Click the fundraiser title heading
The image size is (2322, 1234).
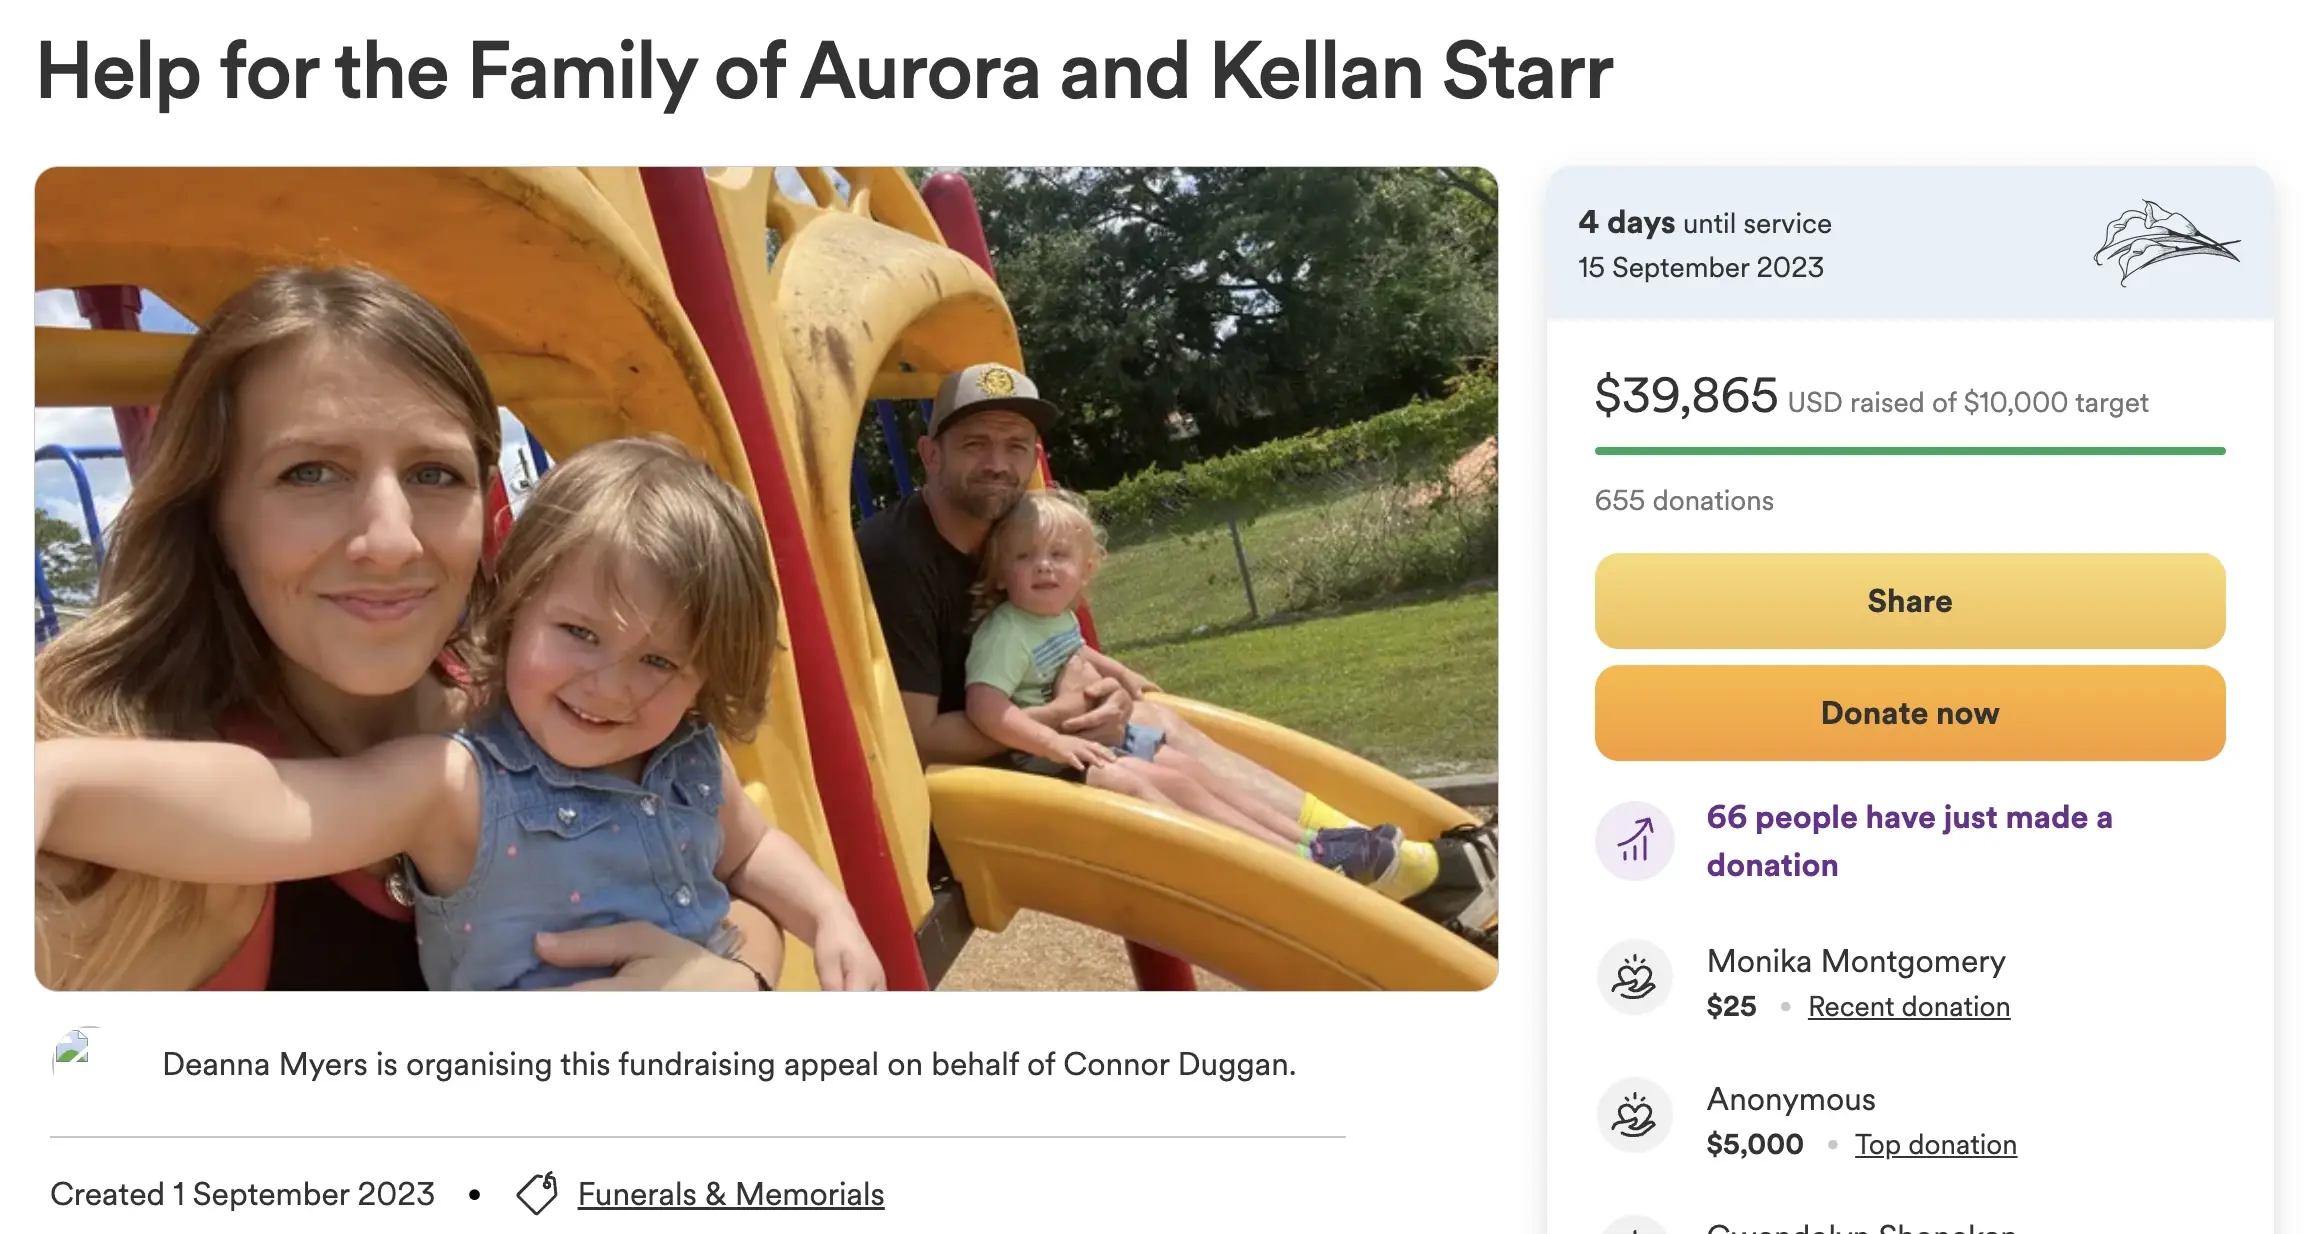(x=825, y=72)
